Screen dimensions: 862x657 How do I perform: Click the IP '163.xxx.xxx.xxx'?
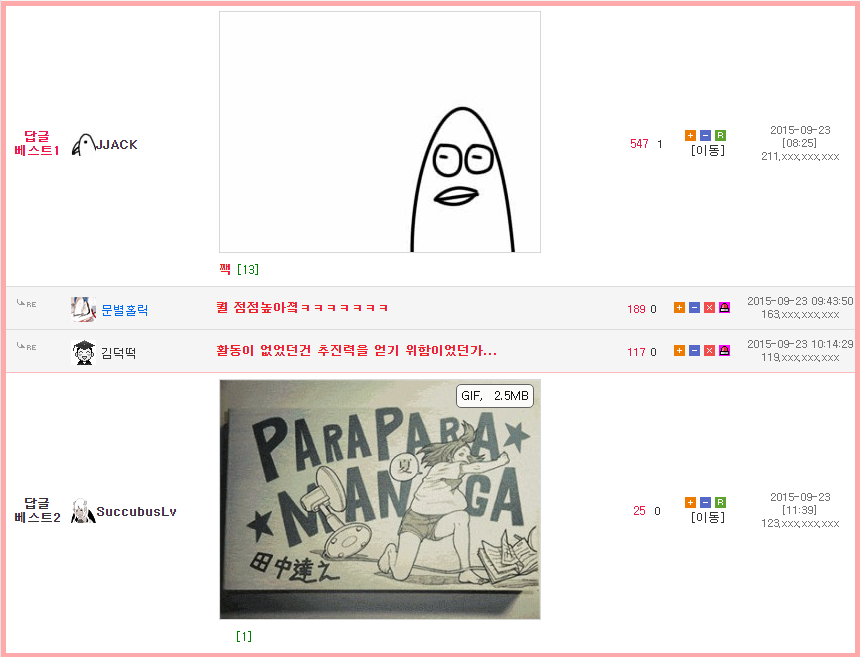800,315
